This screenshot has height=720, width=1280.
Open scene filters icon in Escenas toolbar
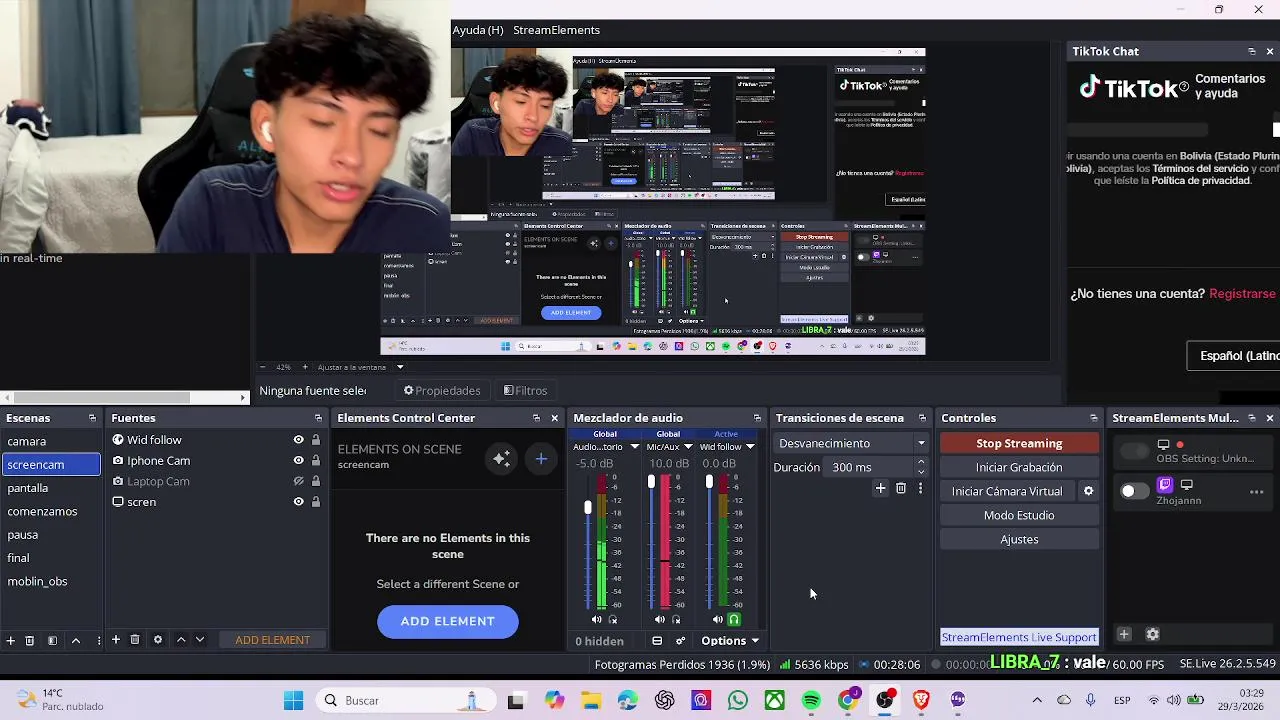(52, 640)
